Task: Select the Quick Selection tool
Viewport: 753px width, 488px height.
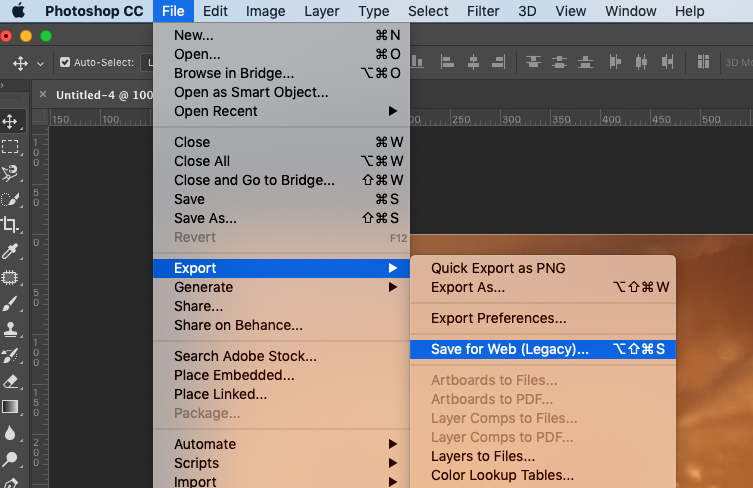Action: tap(10, 199)
